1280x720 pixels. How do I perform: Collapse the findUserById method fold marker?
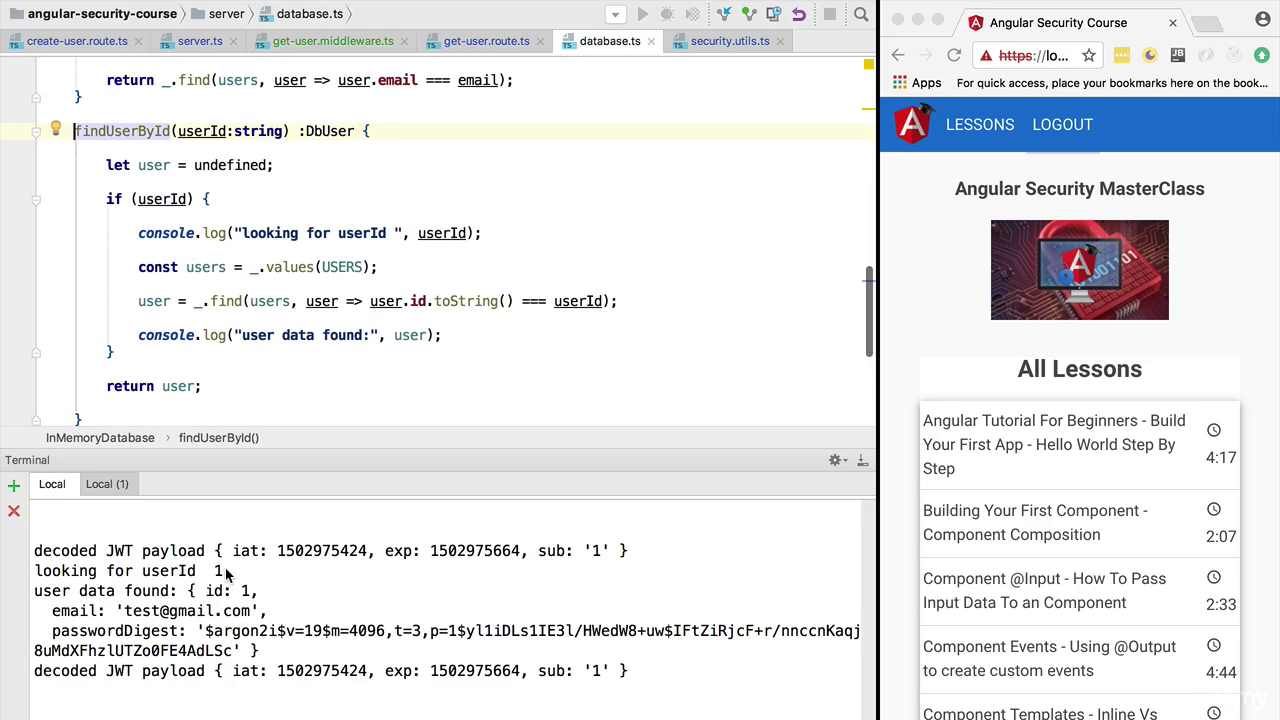point(36,131)
